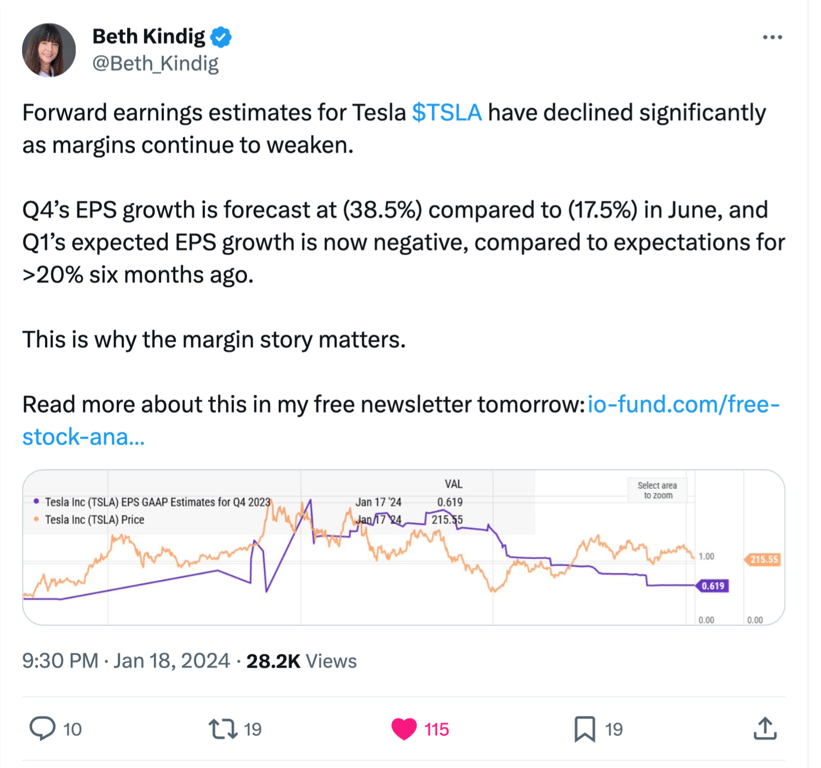The height and width of the screenshot is (768, 821).
Task: Click the 9:30 PM Jan 18, 2024 timestamp
Action: coord(126,661)
